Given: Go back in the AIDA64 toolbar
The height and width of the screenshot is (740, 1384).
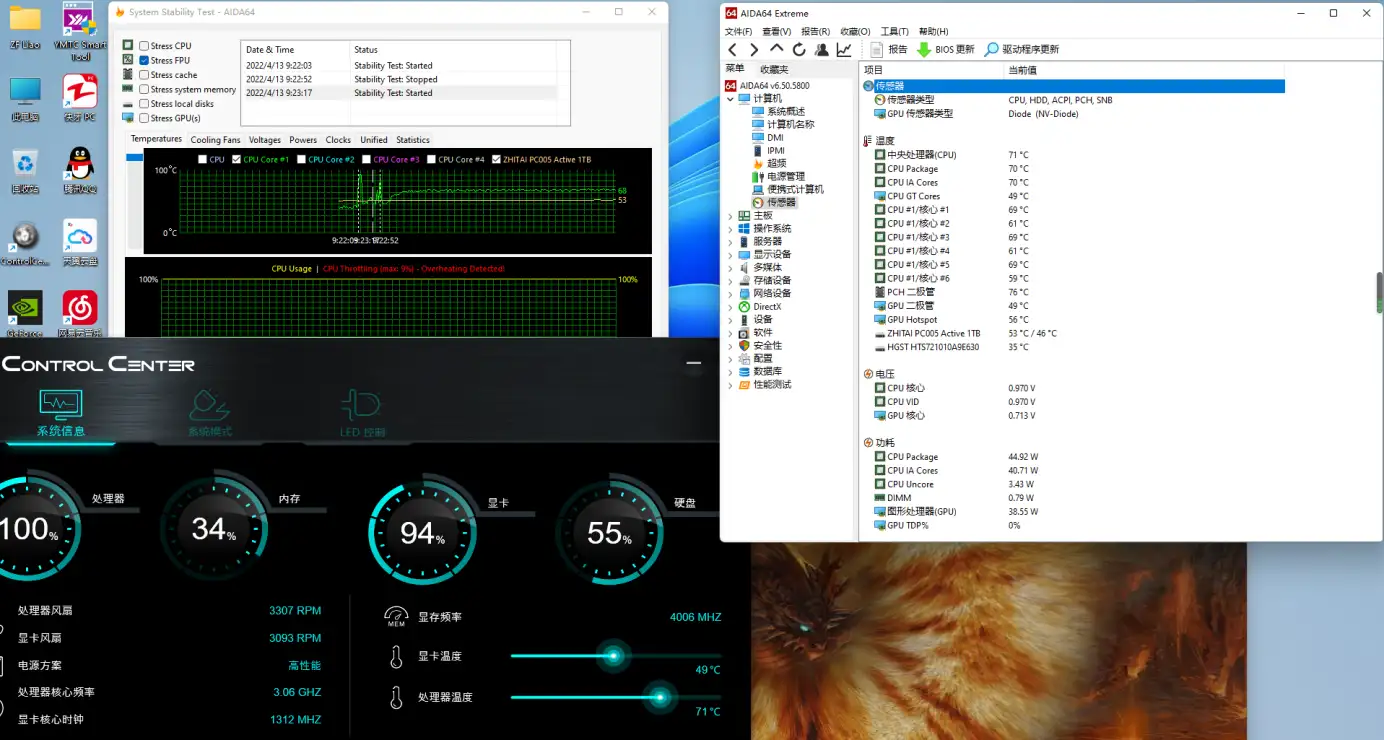Looking at the screenshot, I should coord(732,49).
